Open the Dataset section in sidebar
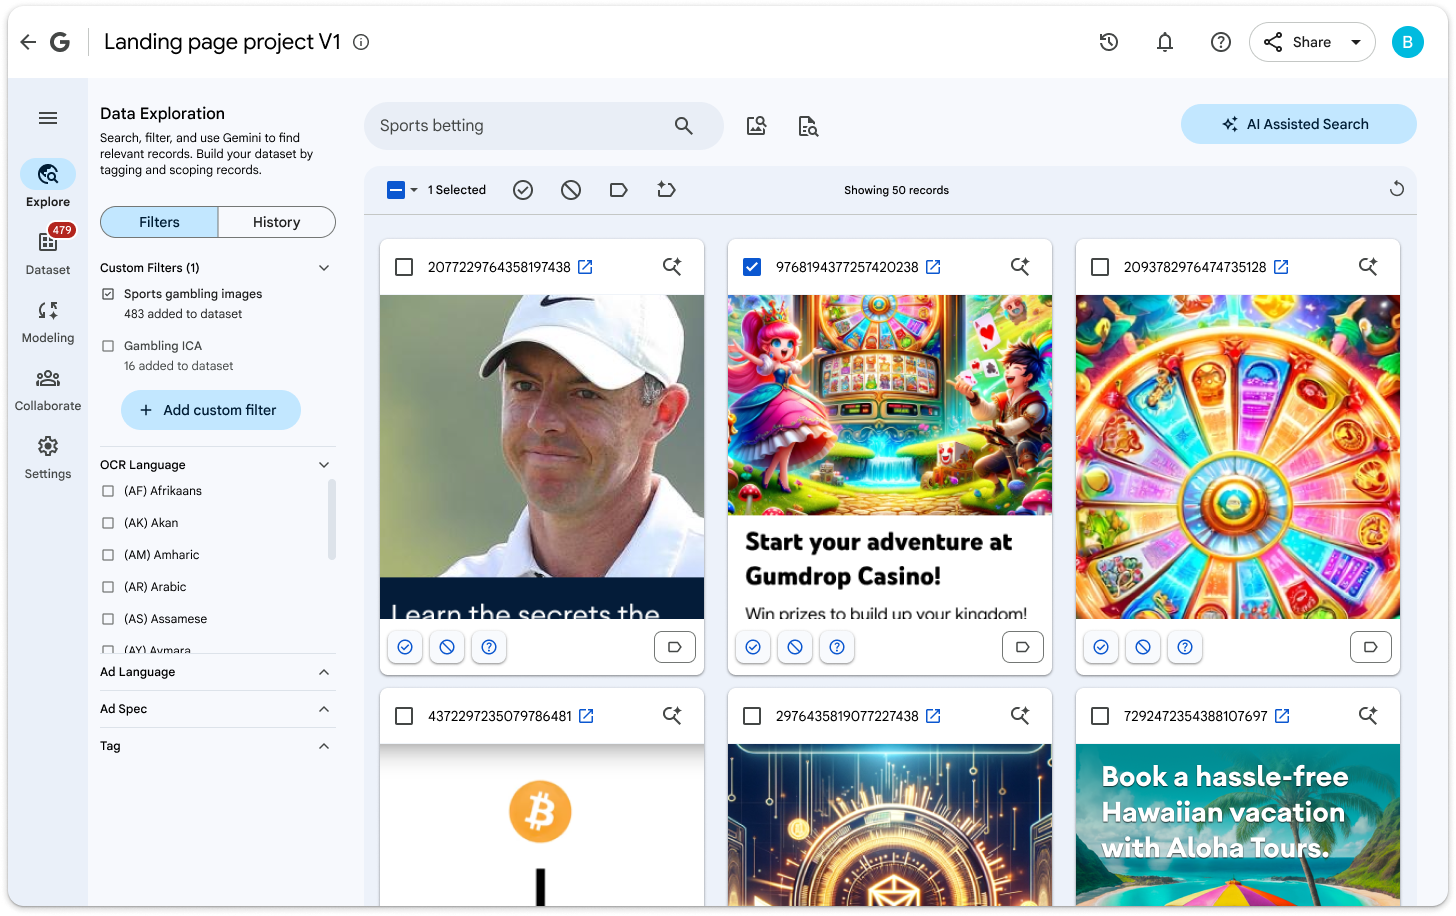 (48, 252)
